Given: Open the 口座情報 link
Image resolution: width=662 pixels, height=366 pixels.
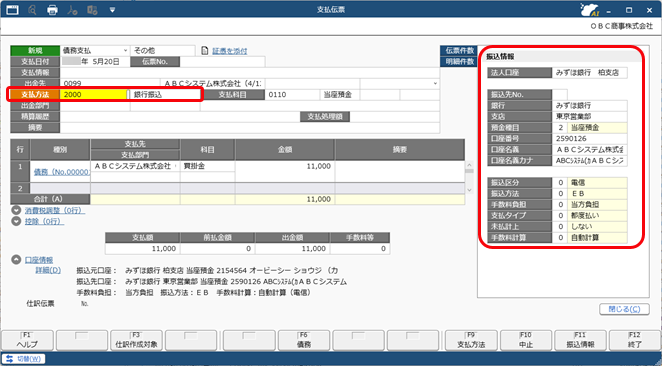Looking at the screenshot, I should click(x=39, y=260).
